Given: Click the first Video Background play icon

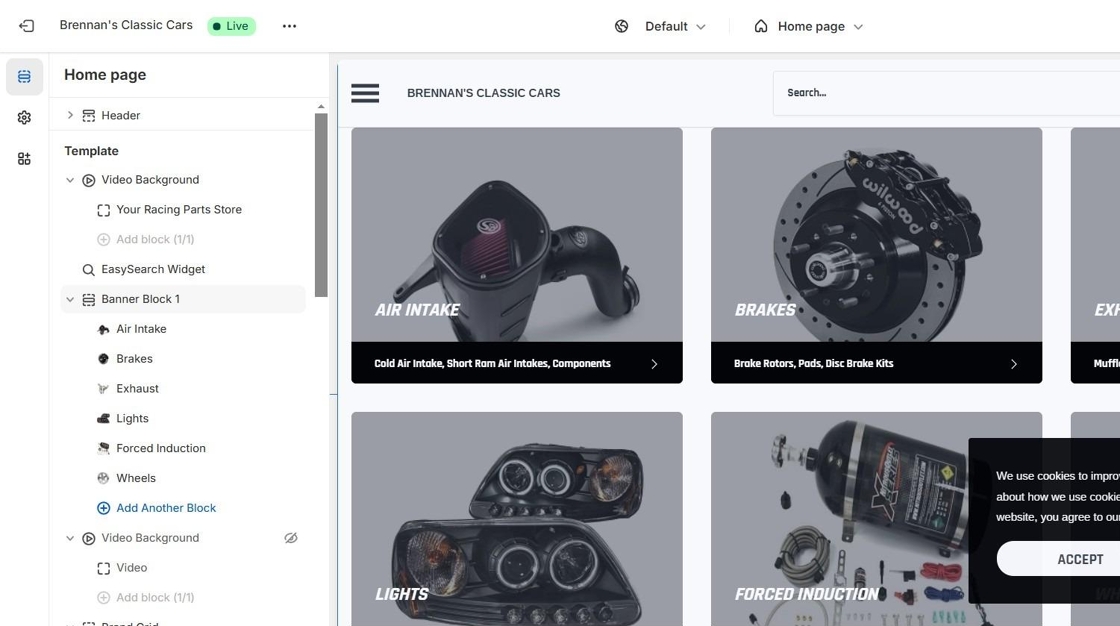Looking at the screenshot, I should pyautogui.click(x=89, y=180).
